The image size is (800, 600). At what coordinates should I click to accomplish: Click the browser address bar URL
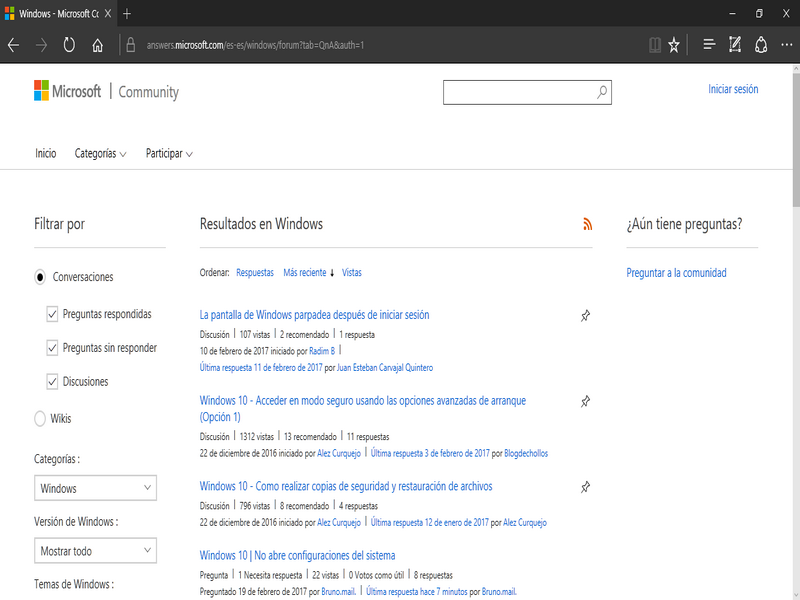pyautogui.click(x=255, y=45)
